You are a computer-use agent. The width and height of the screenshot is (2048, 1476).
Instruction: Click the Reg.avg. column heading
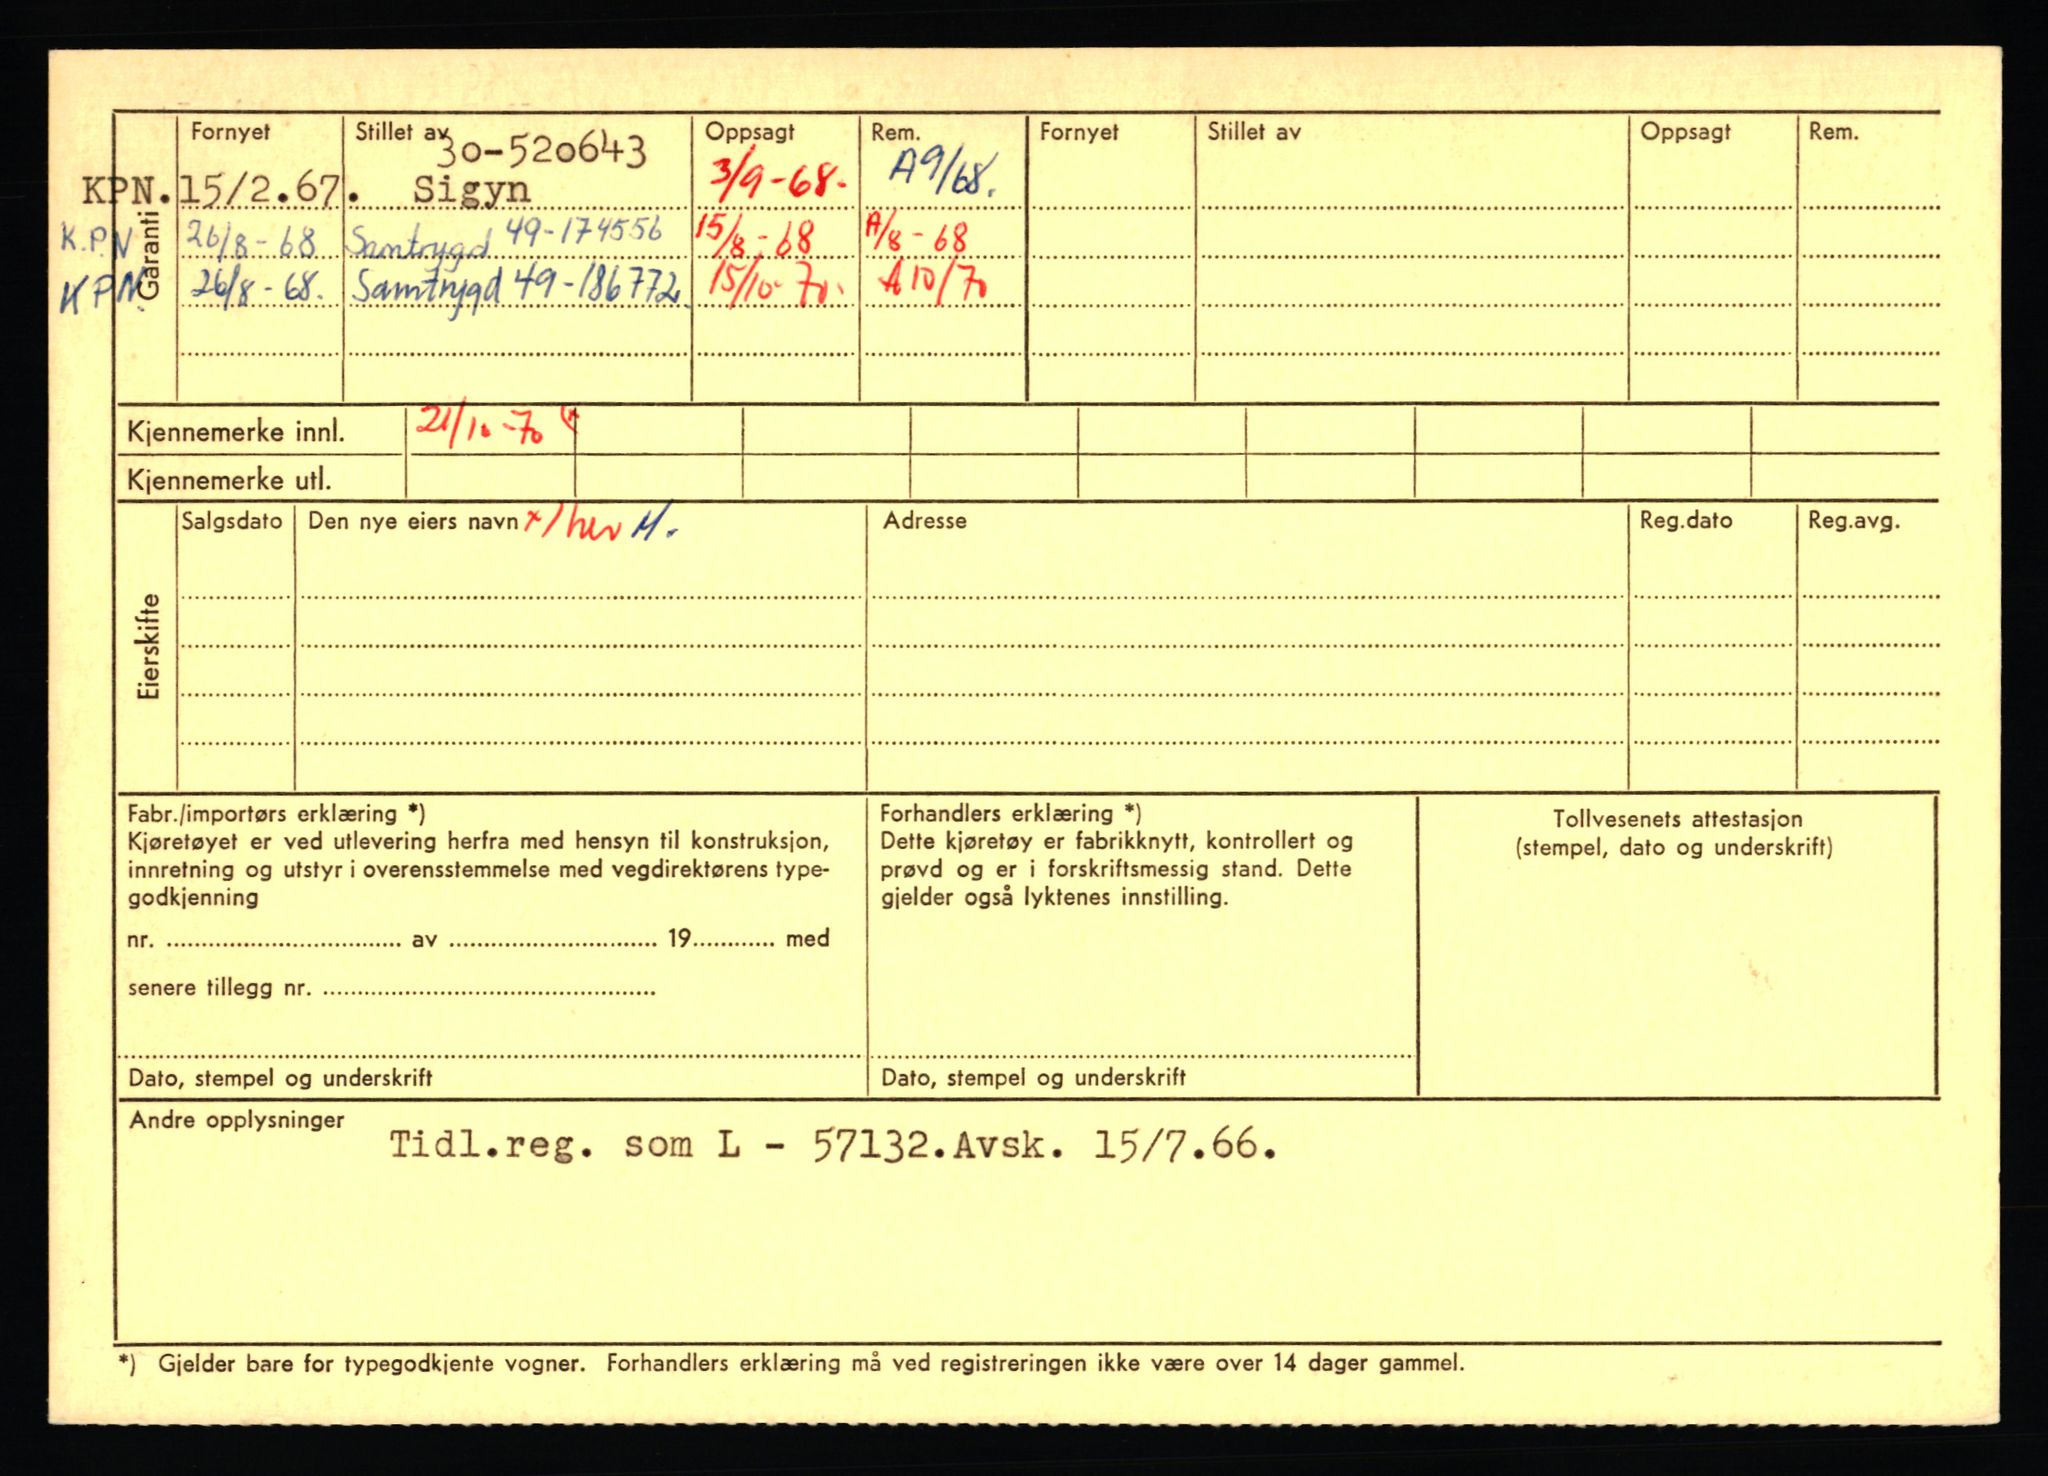coord(1854,521)
